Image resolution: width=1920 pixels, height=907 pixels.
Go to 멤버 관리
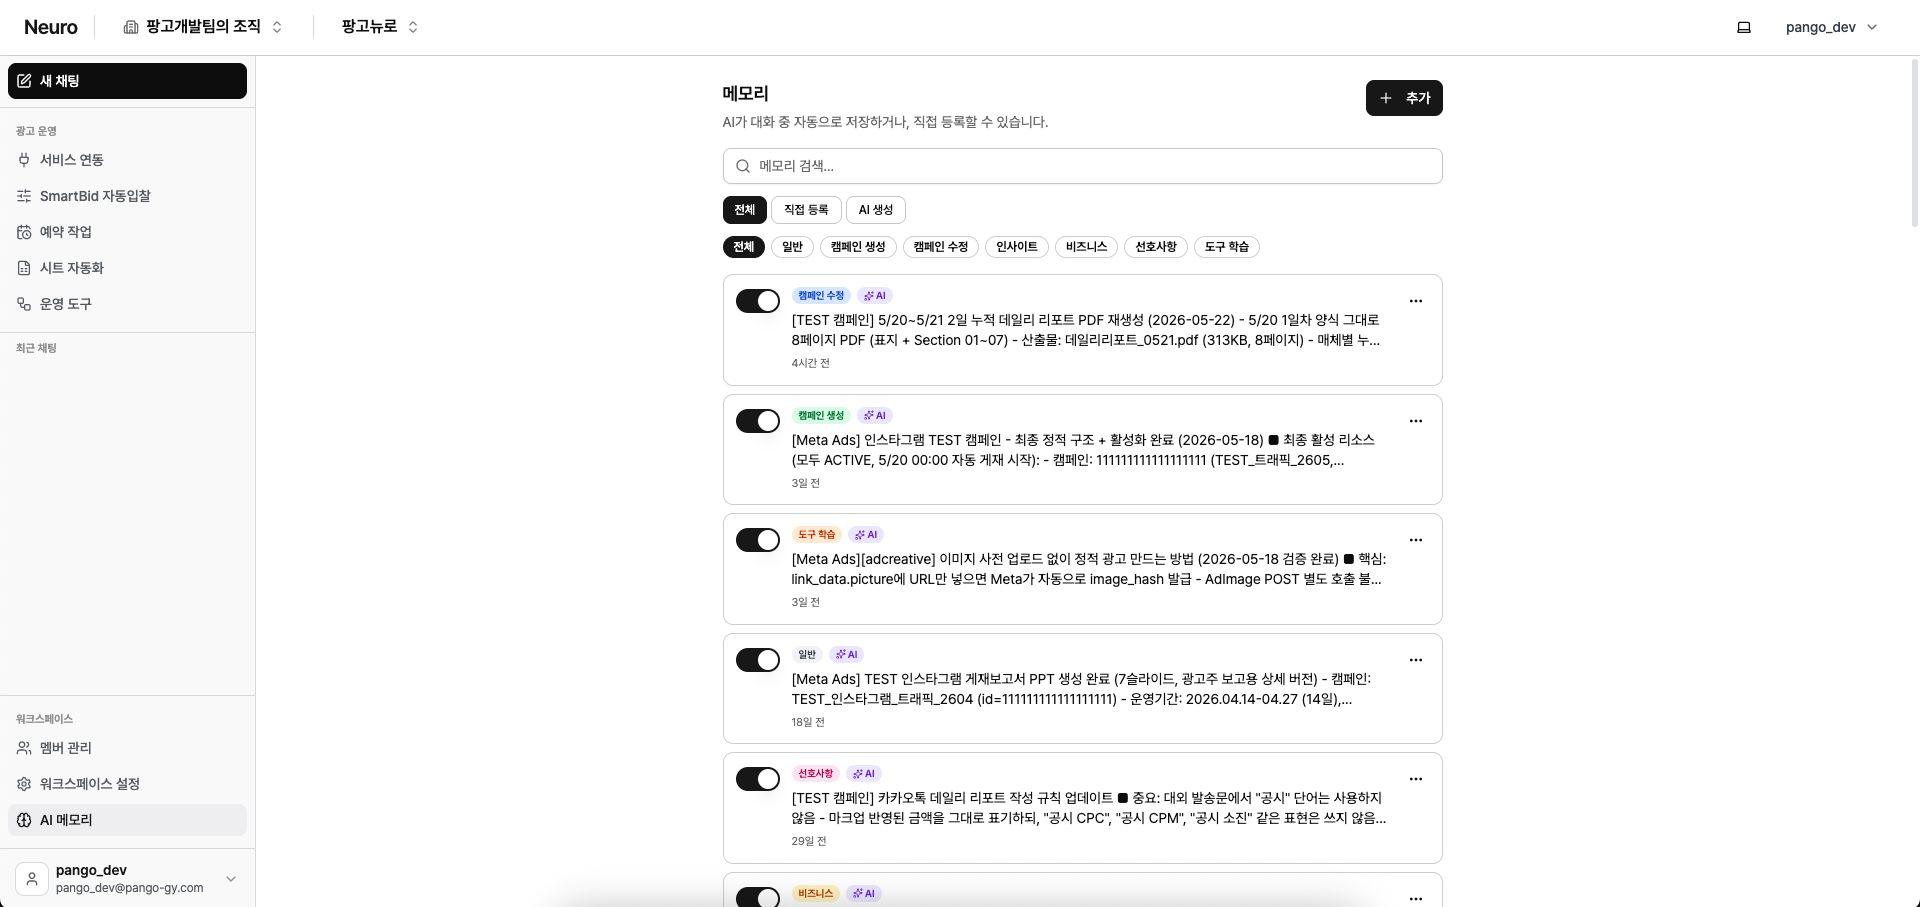coord(127,748)
